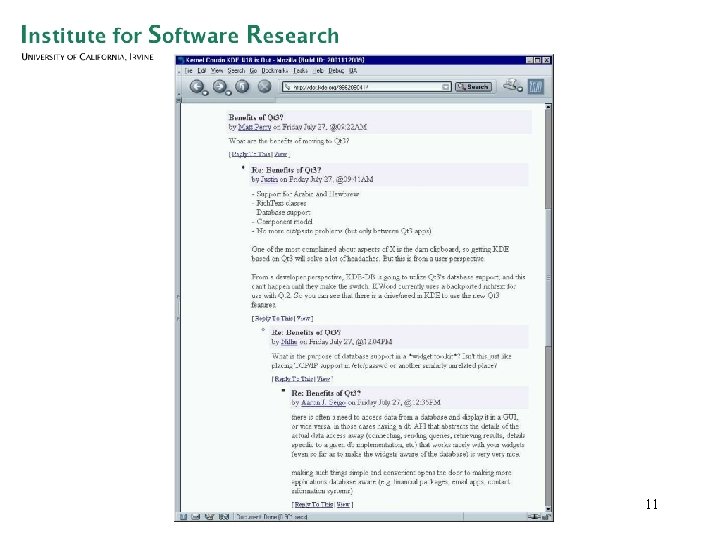The height and width of the screenshot is (540, 720).
Task: Click "Re: Benefits of Qt3?" heading by Justin
Action: tap(286, 170)
